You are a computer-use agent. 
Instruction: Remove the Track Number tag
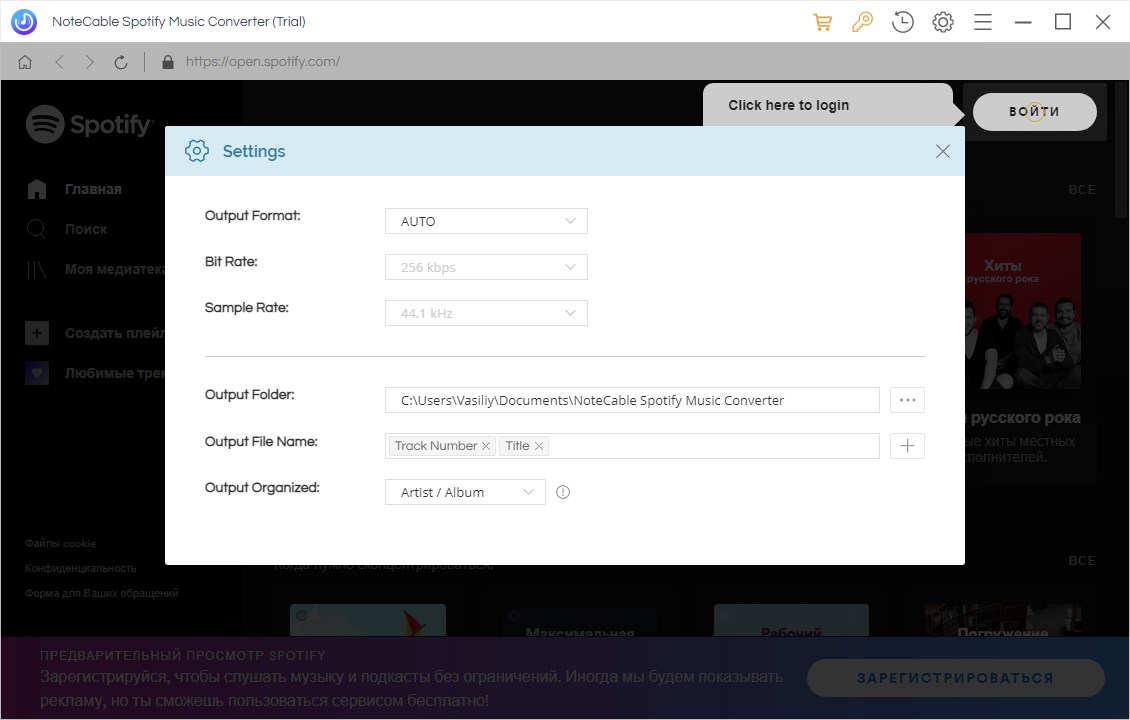(486, 446)
